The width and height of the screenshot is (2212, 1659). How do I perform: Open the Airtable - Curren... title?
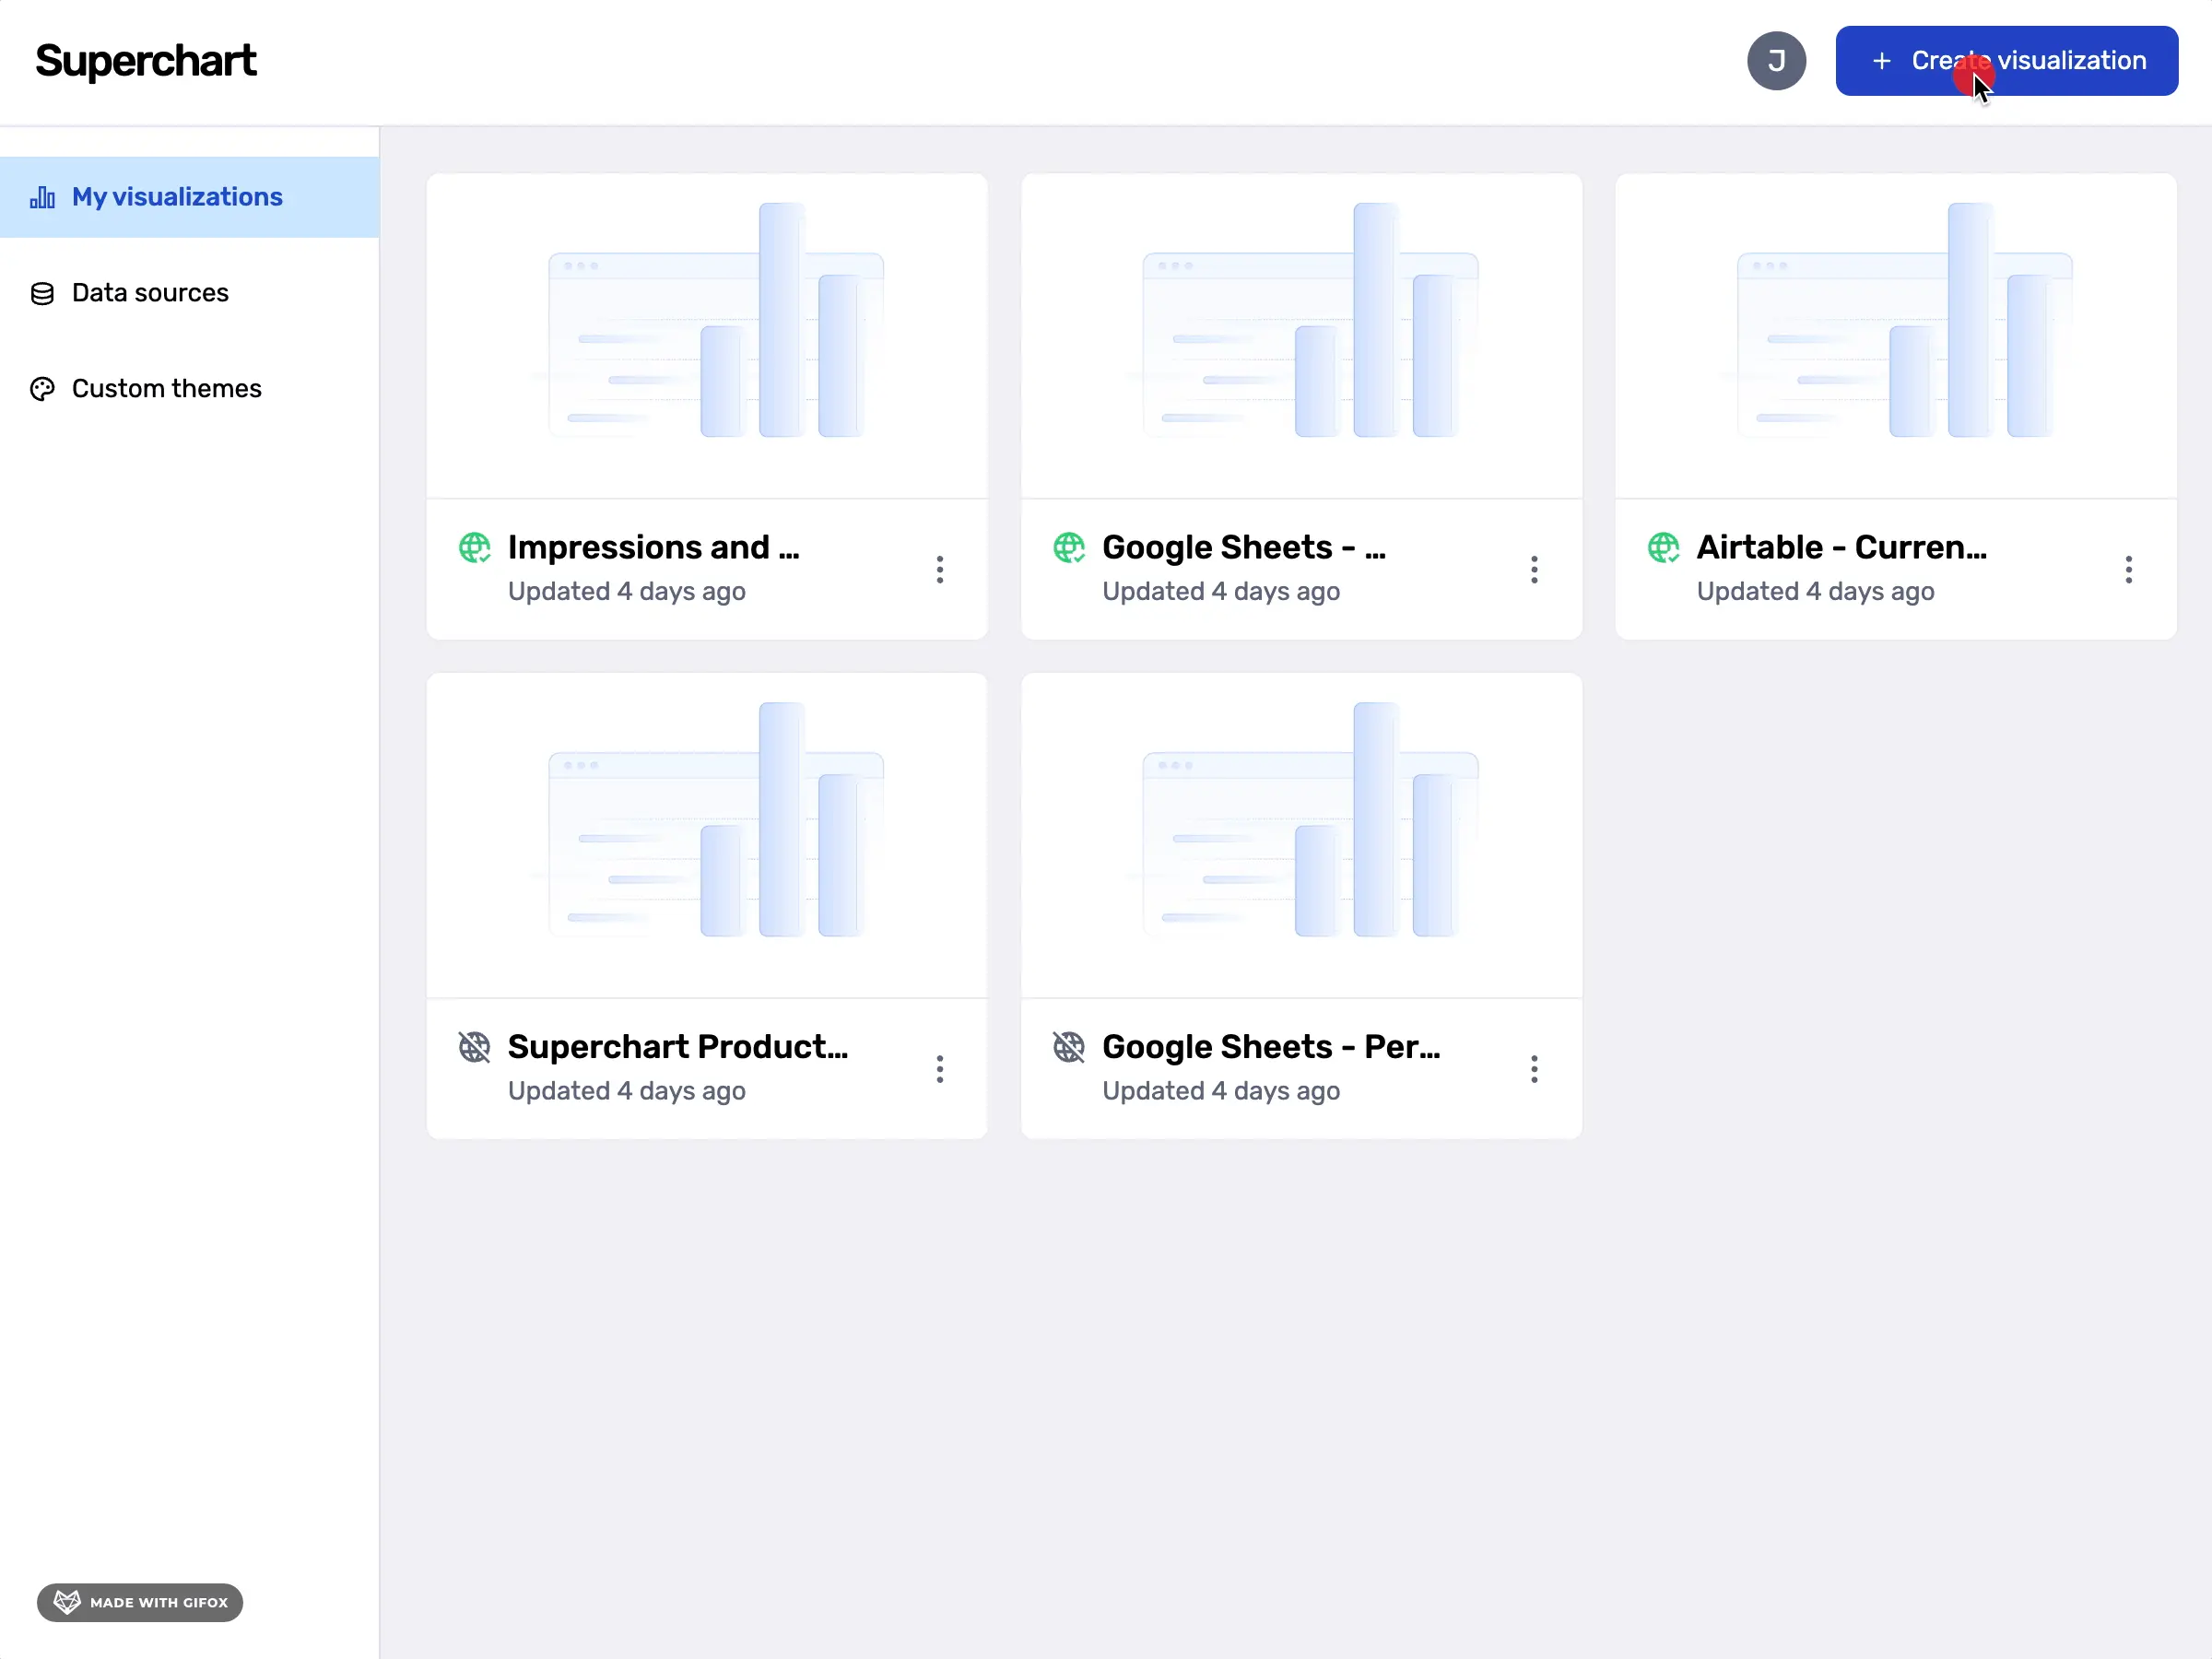(1841, 547)
